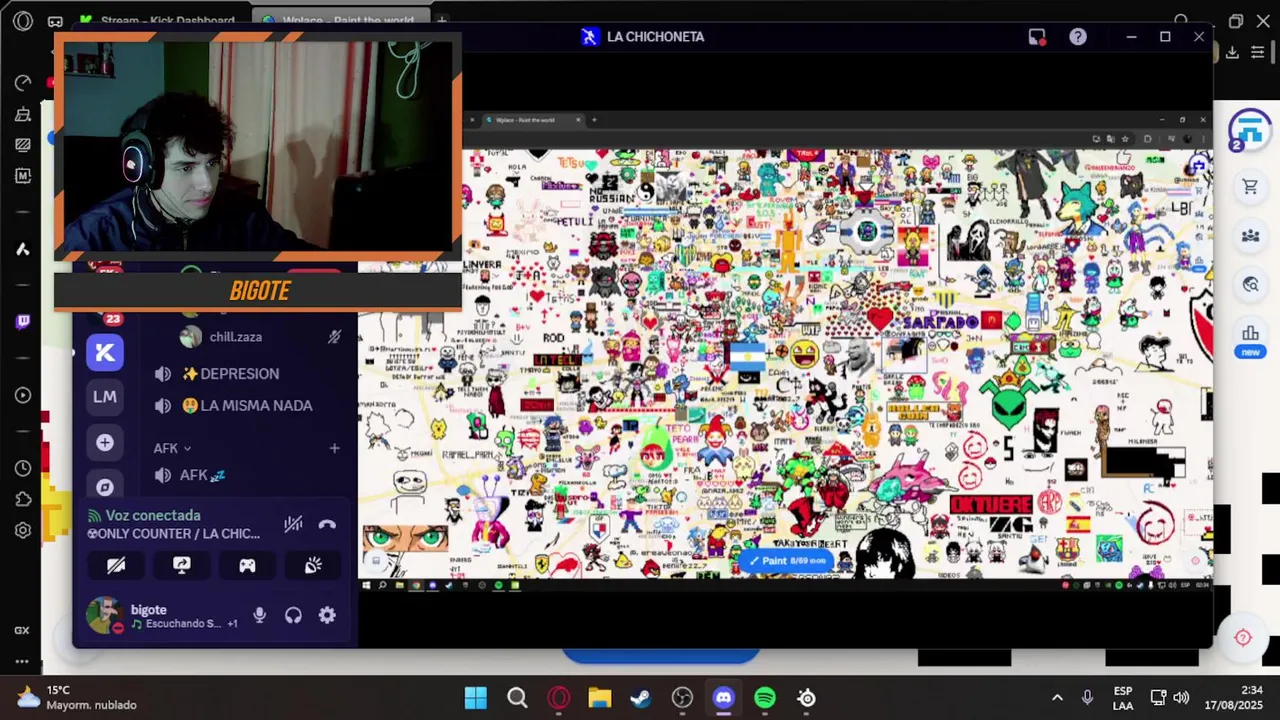Open the Opera sidebar player icon
This screenshot has height=720, width=1280.
pos(23,395)
